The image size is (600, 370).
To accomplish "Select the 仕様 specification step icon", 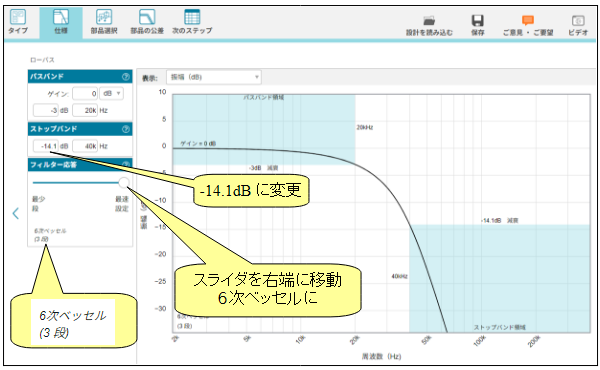I will [61, 22].
